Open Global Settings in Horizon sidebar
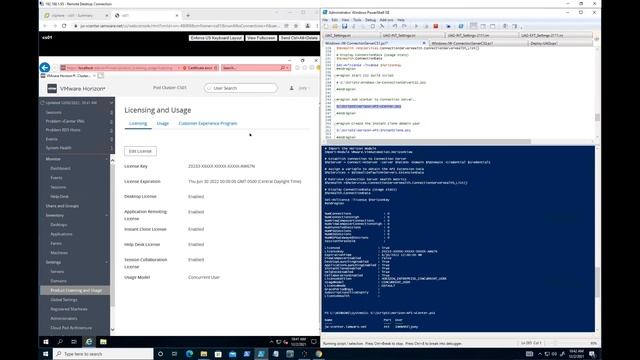The height and width of the screenshot is (360, 640). (64, 300)
